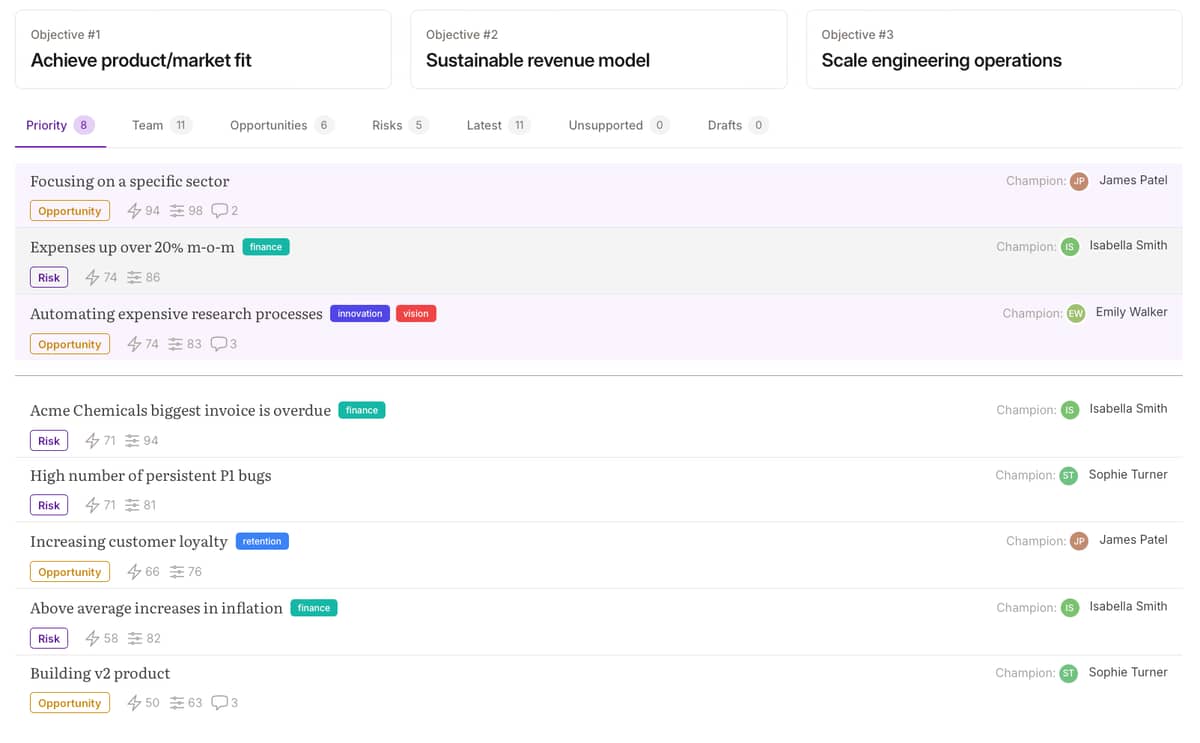
Task: Click Risk badge on P1 bugs row
Action: [49, 505]
